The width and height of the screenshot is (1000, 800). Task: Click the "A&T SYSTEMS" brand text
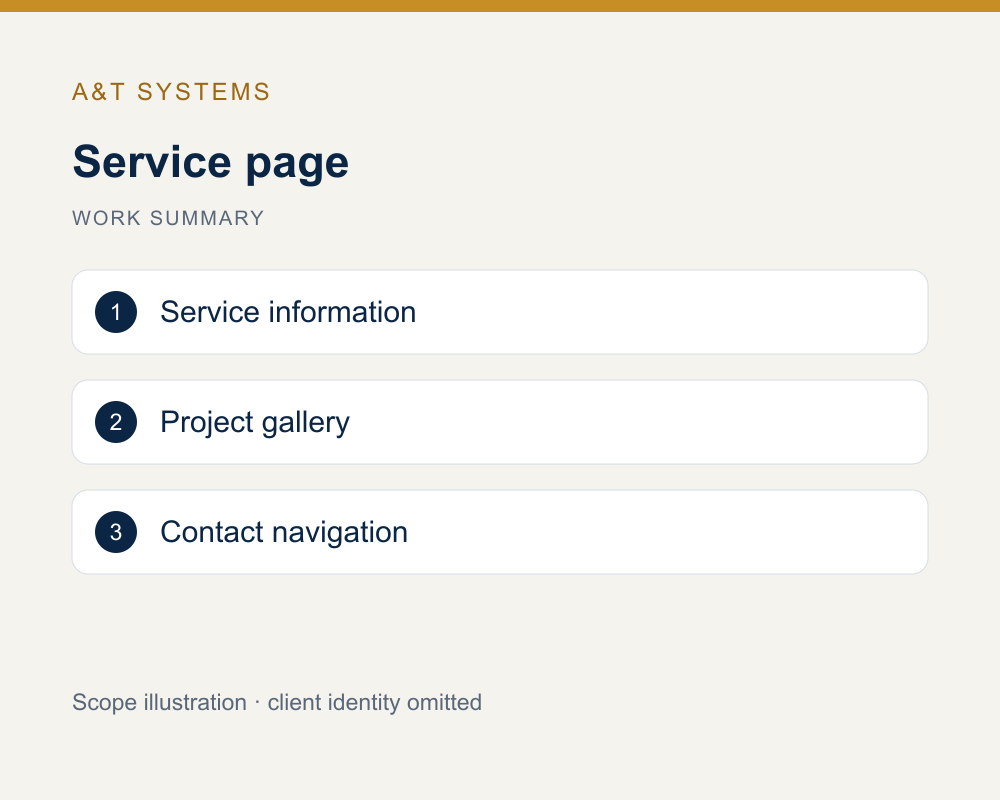[x=172, y=92]
